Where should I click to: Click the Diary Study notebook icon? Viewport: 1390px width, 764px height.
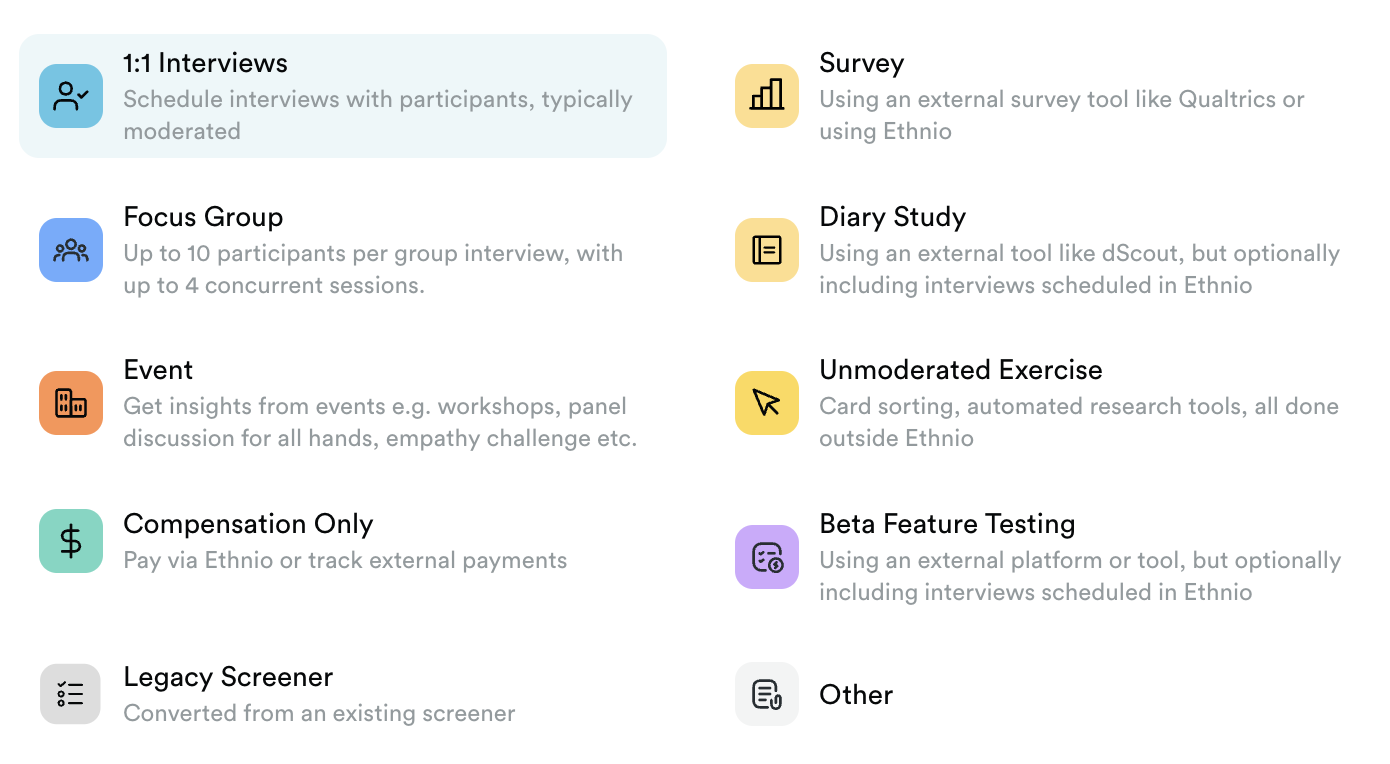pos(767,250)
